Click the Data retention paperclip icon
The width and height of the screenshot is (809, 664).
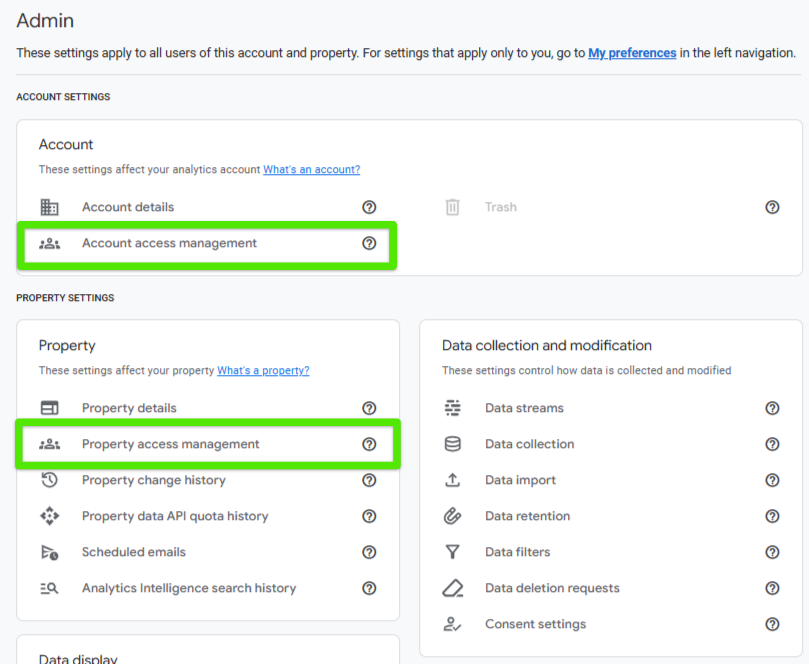click(x=454, y=516)
